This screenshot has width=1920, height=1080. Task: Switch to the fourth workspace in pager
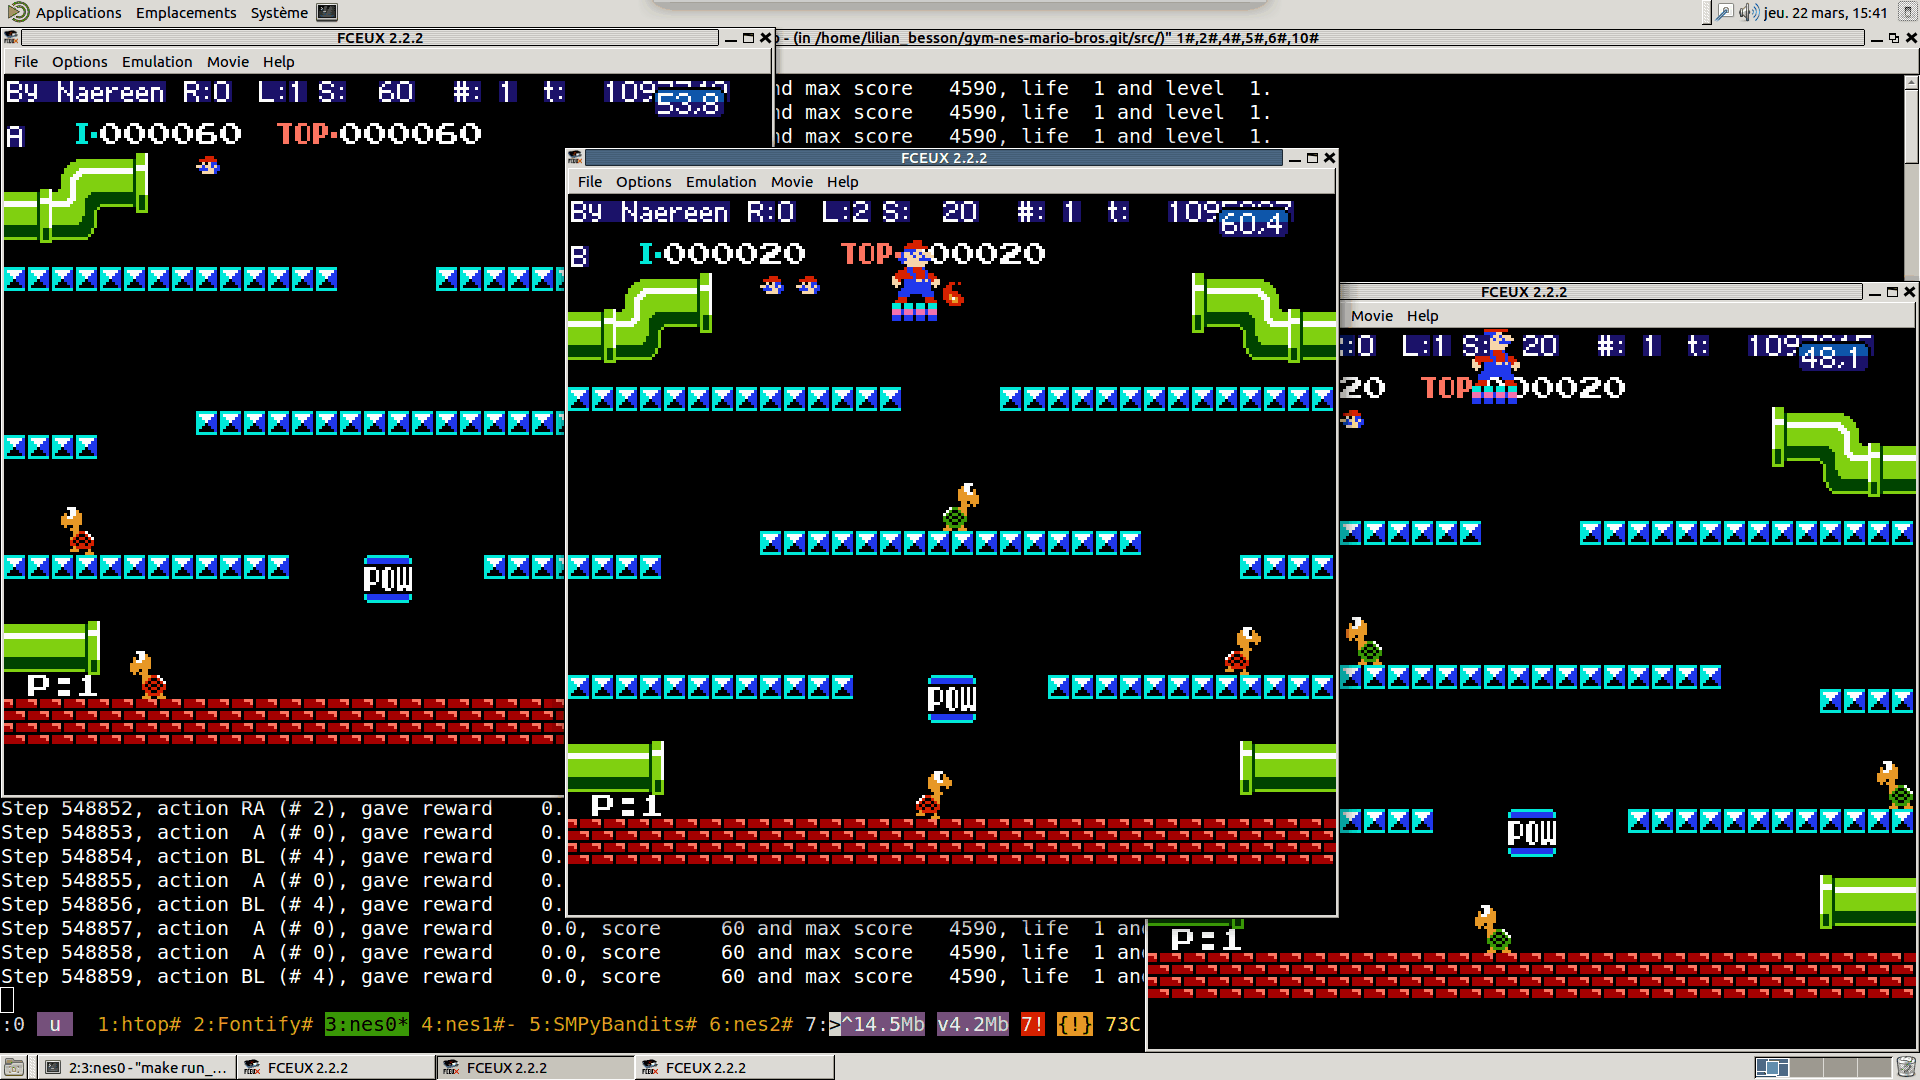pos(1872,1067)
